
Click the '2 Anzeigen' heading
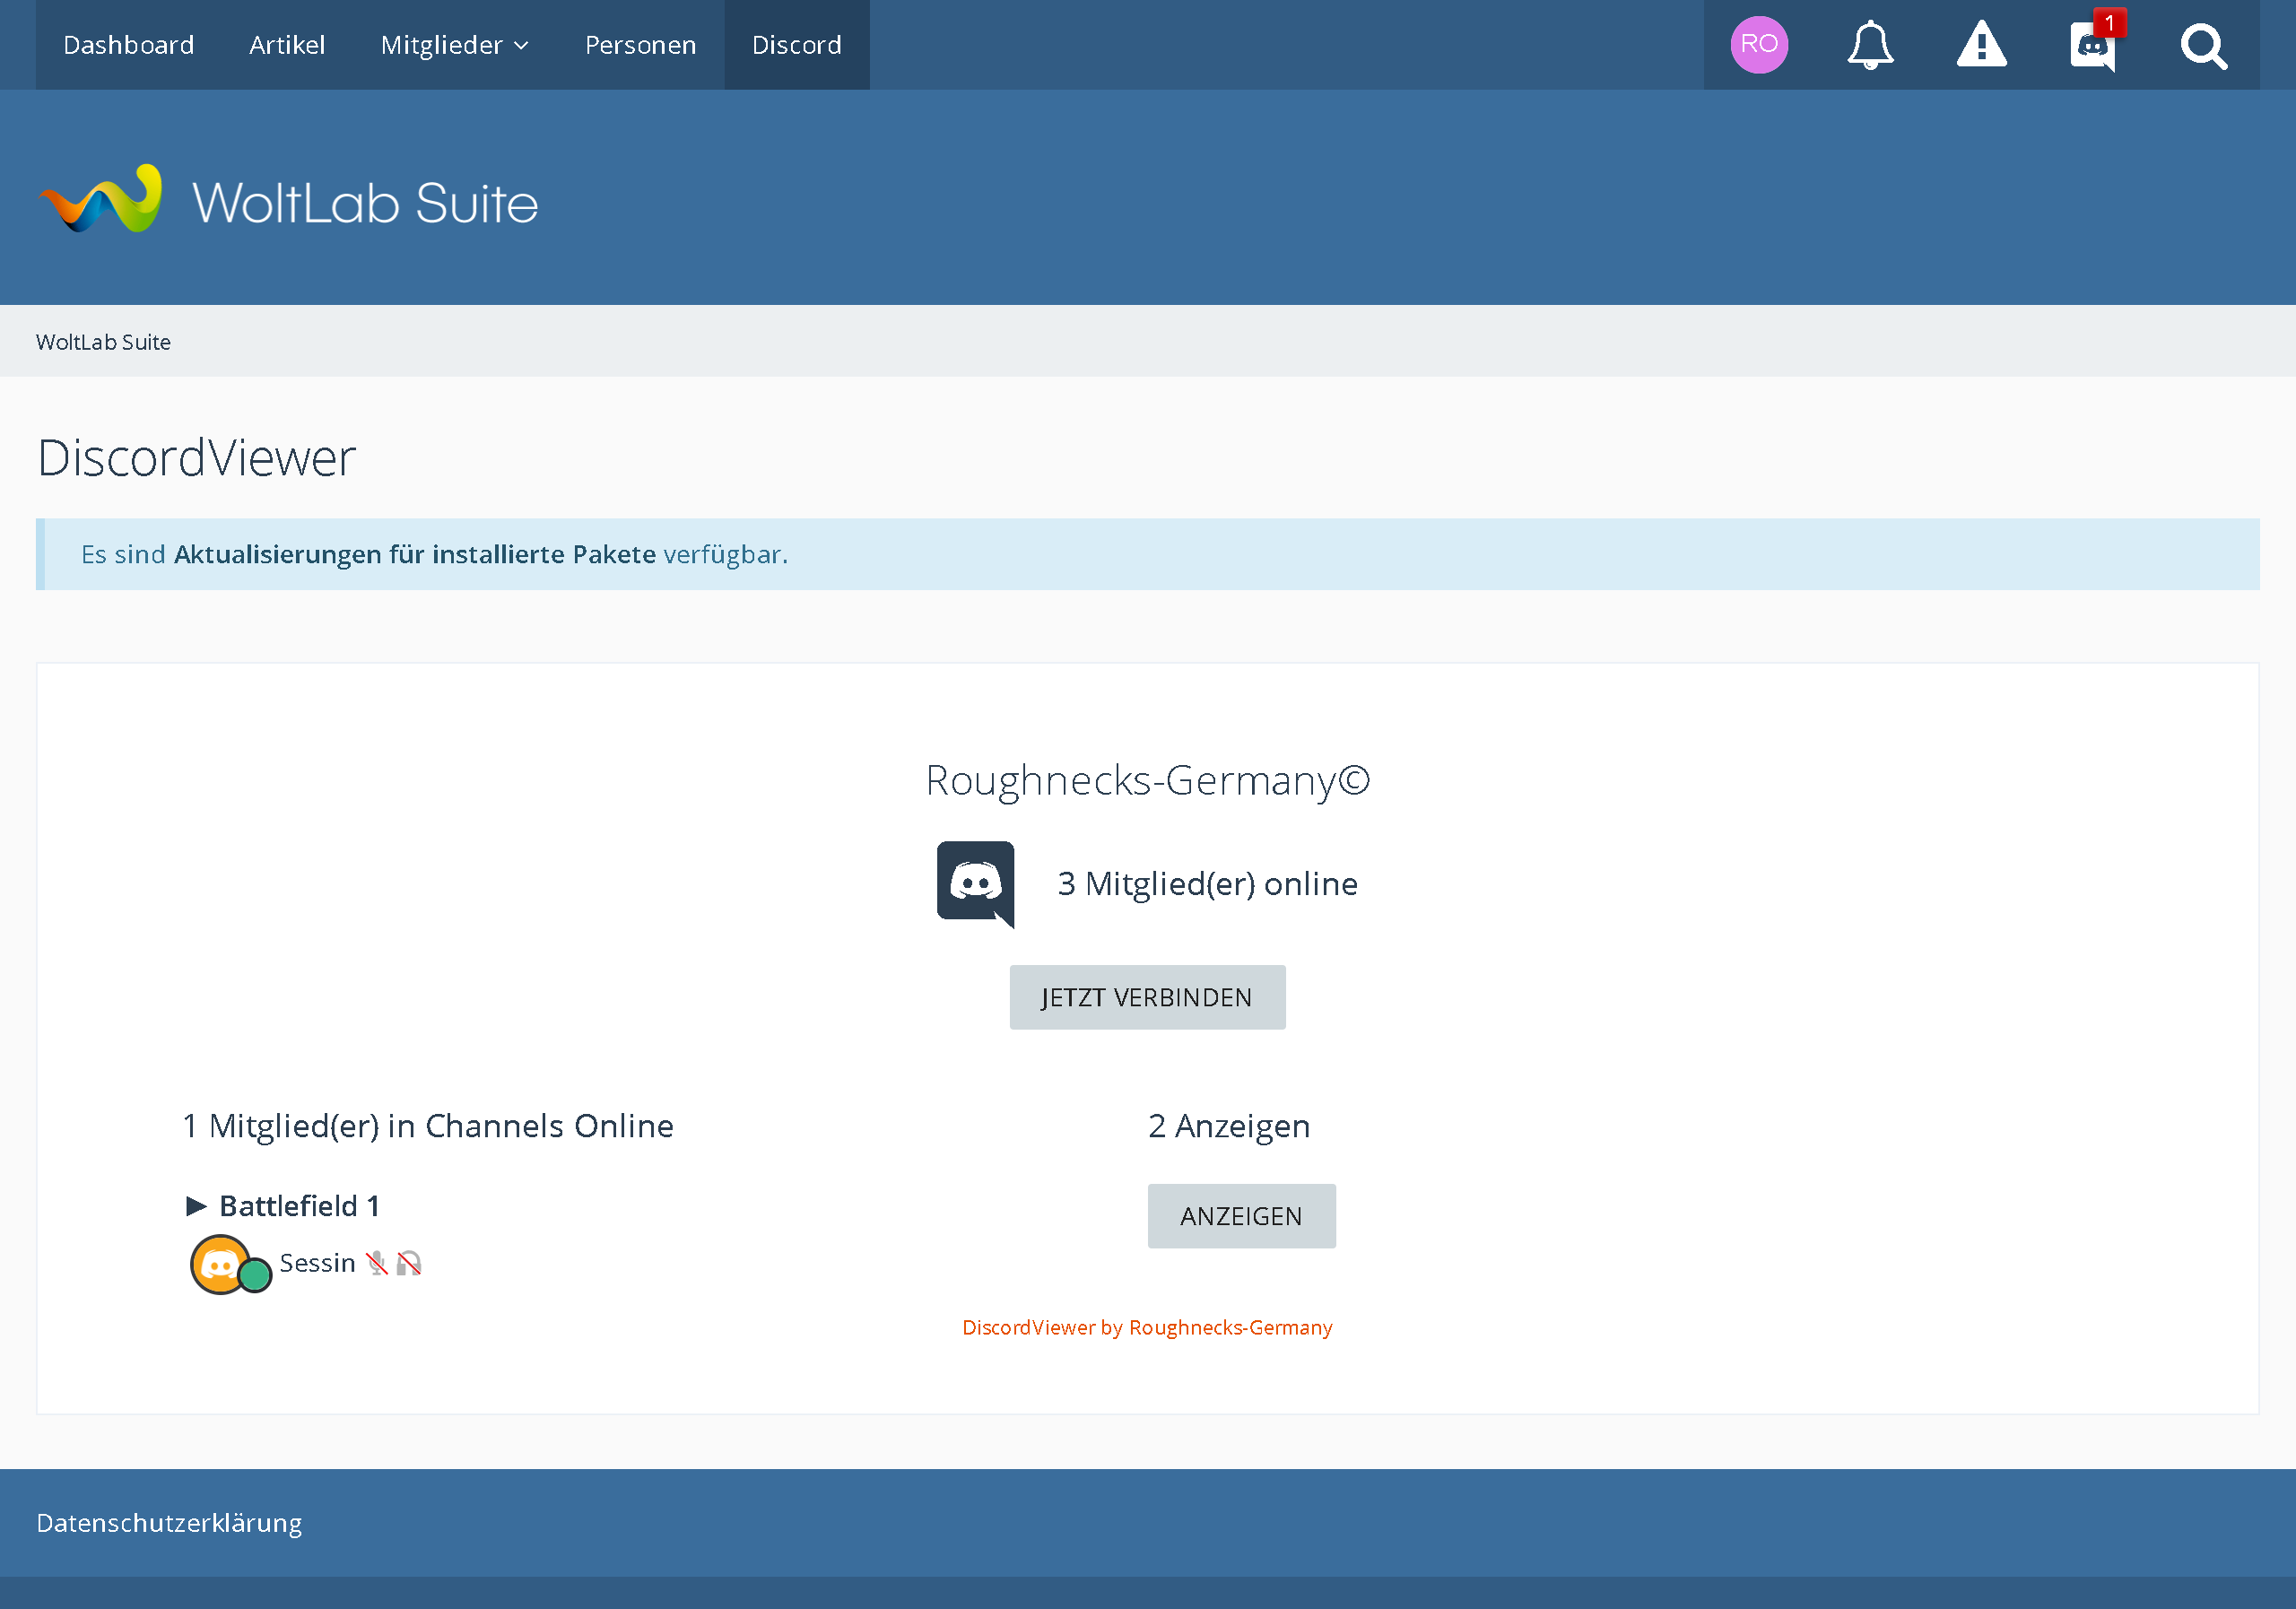(1229, 1126)
